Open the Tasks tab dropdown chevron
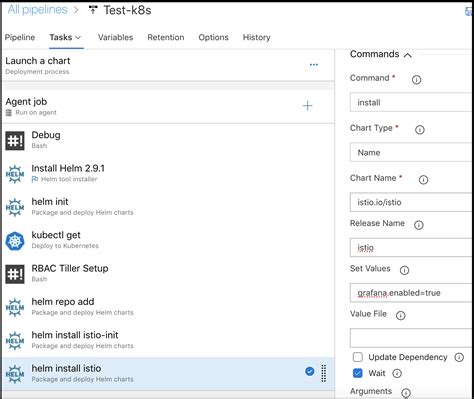474x399 pixels. coord(78,38)
